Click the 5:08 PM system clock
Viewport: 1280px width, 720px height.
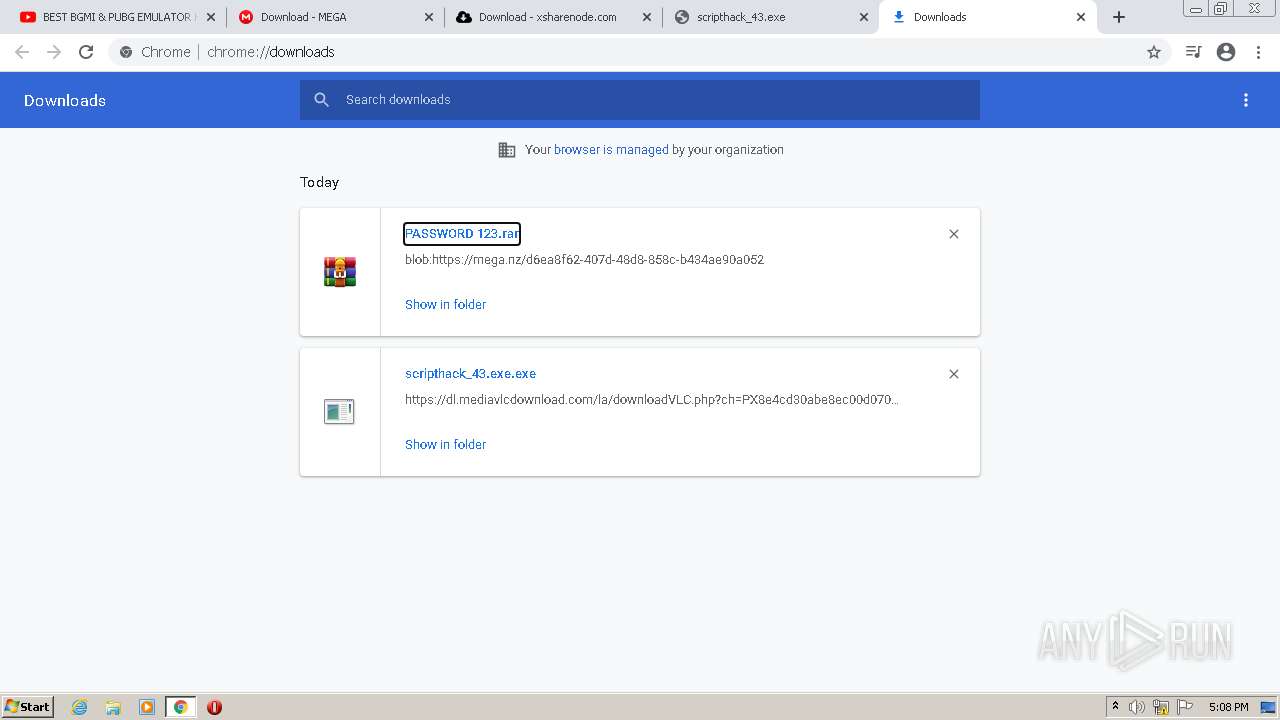point(1228,707)
